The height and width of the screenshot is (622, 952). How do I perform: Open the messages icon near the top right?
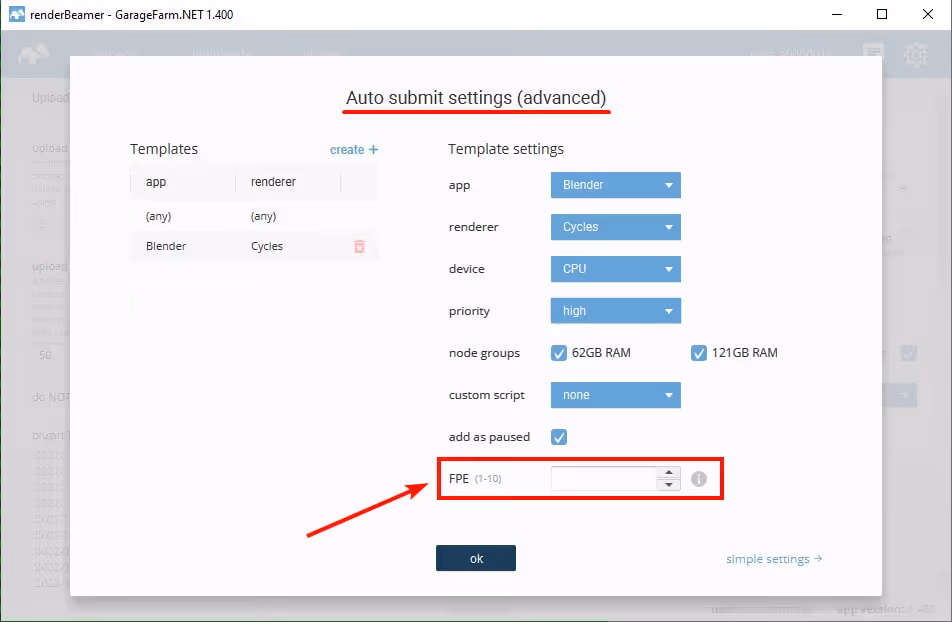click(x=873, y=52)
